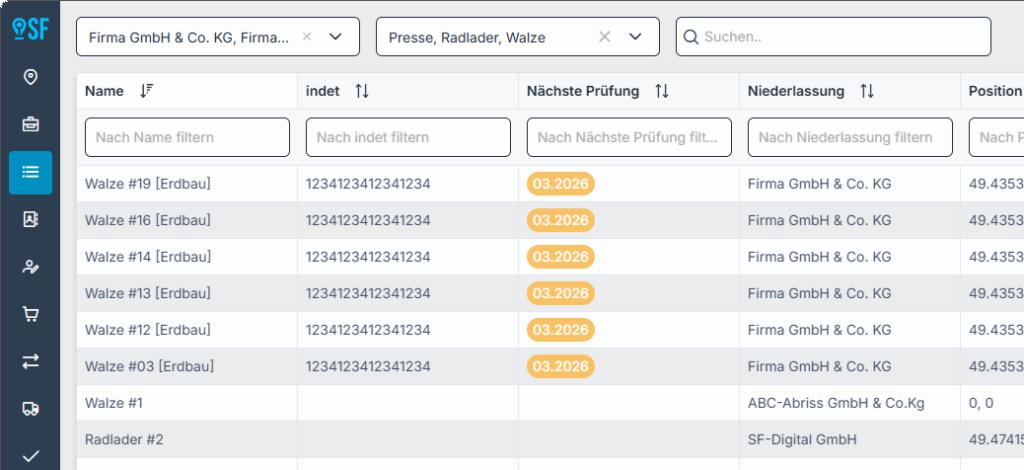
Task: Open the shopping cart sidebar icon
Action: point(30,314)
